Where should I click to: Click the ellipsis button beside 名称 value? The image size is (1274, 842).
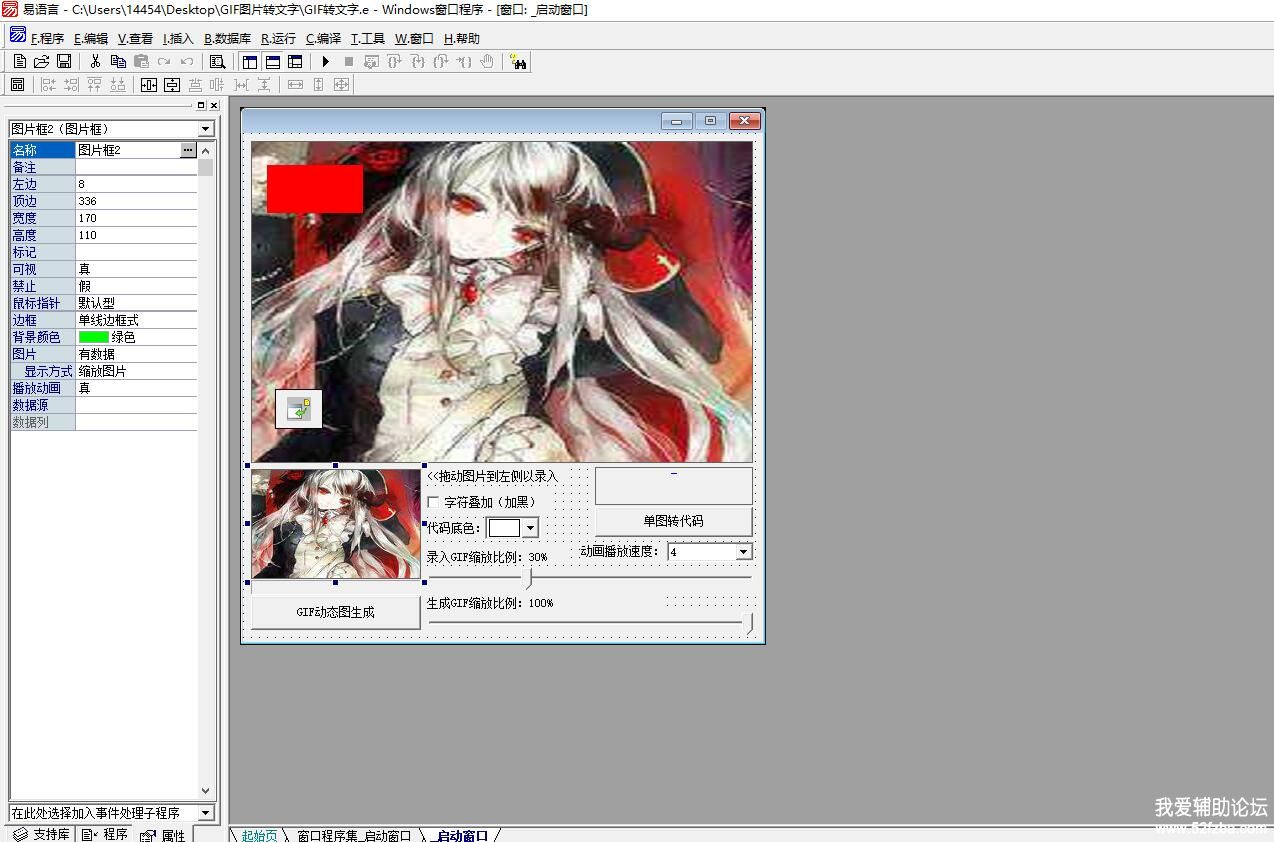[188, 150]
